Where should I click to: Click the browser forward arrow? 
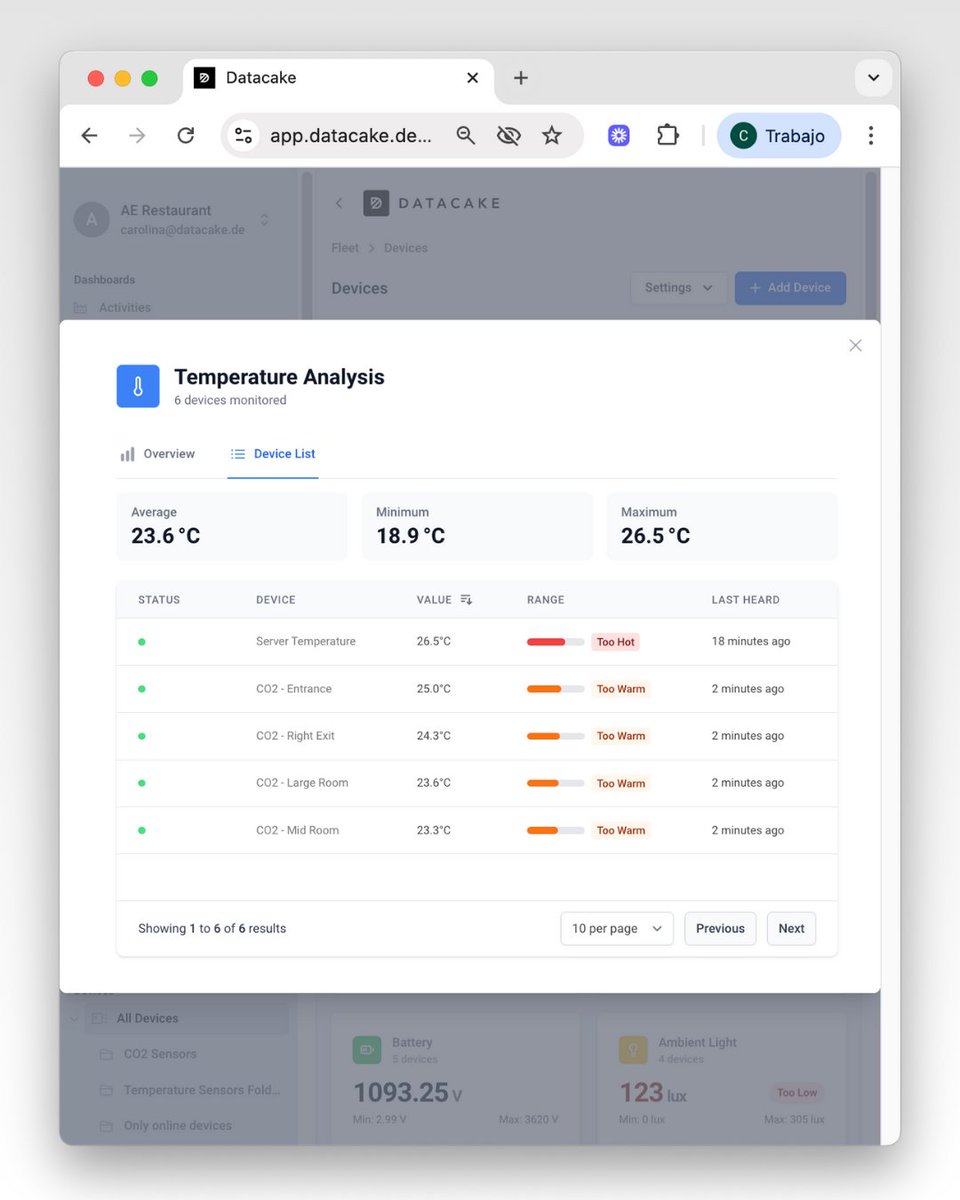(137, 136)
